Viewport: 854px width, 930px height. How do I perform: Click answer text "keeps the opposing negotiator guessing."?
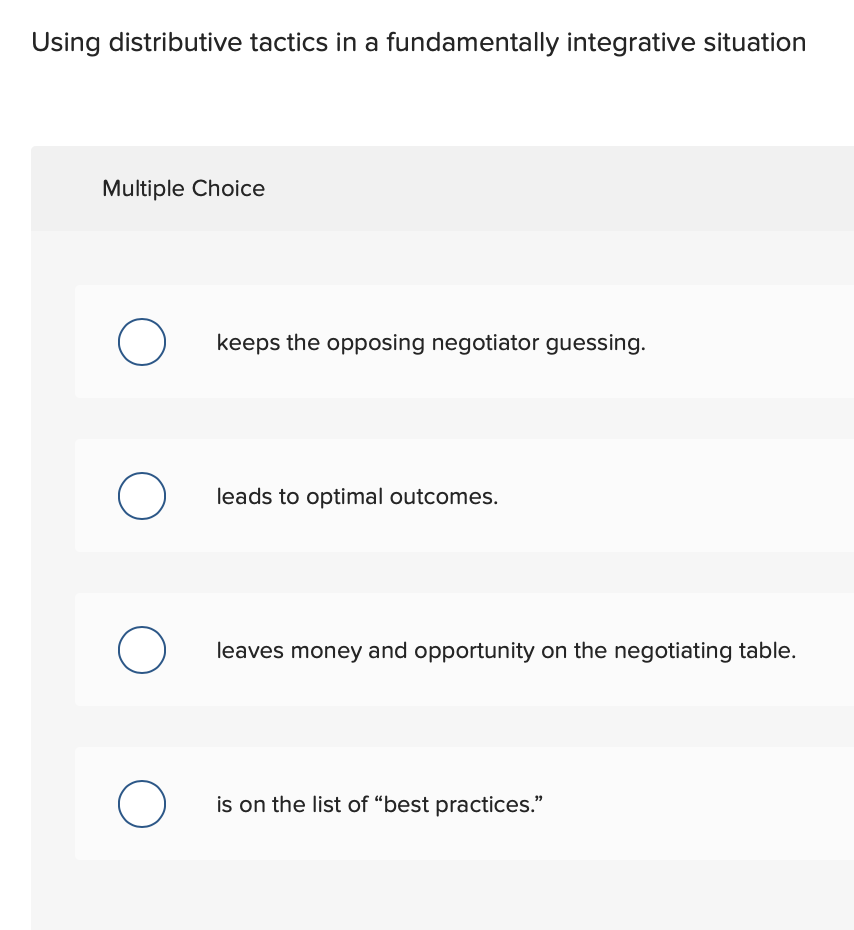[x=431, y=343]
